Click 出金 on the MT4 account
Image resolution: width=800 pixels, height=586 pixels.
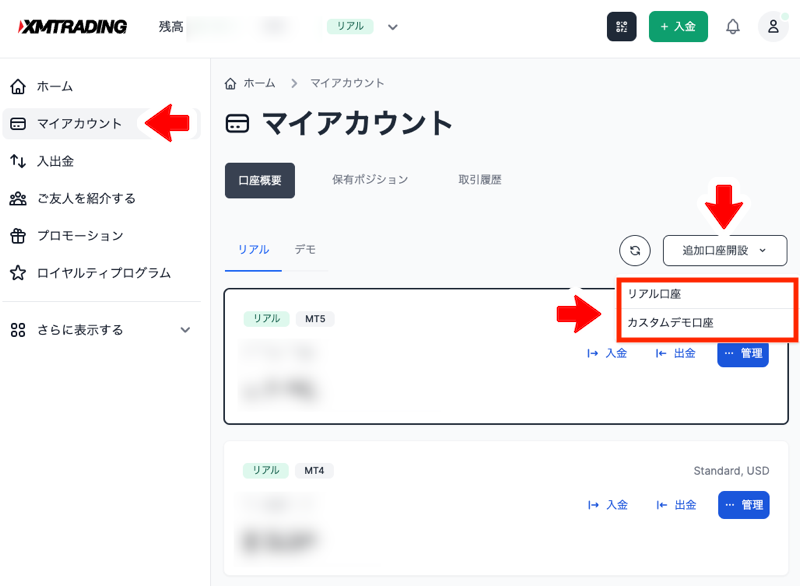tap(676, 505)
